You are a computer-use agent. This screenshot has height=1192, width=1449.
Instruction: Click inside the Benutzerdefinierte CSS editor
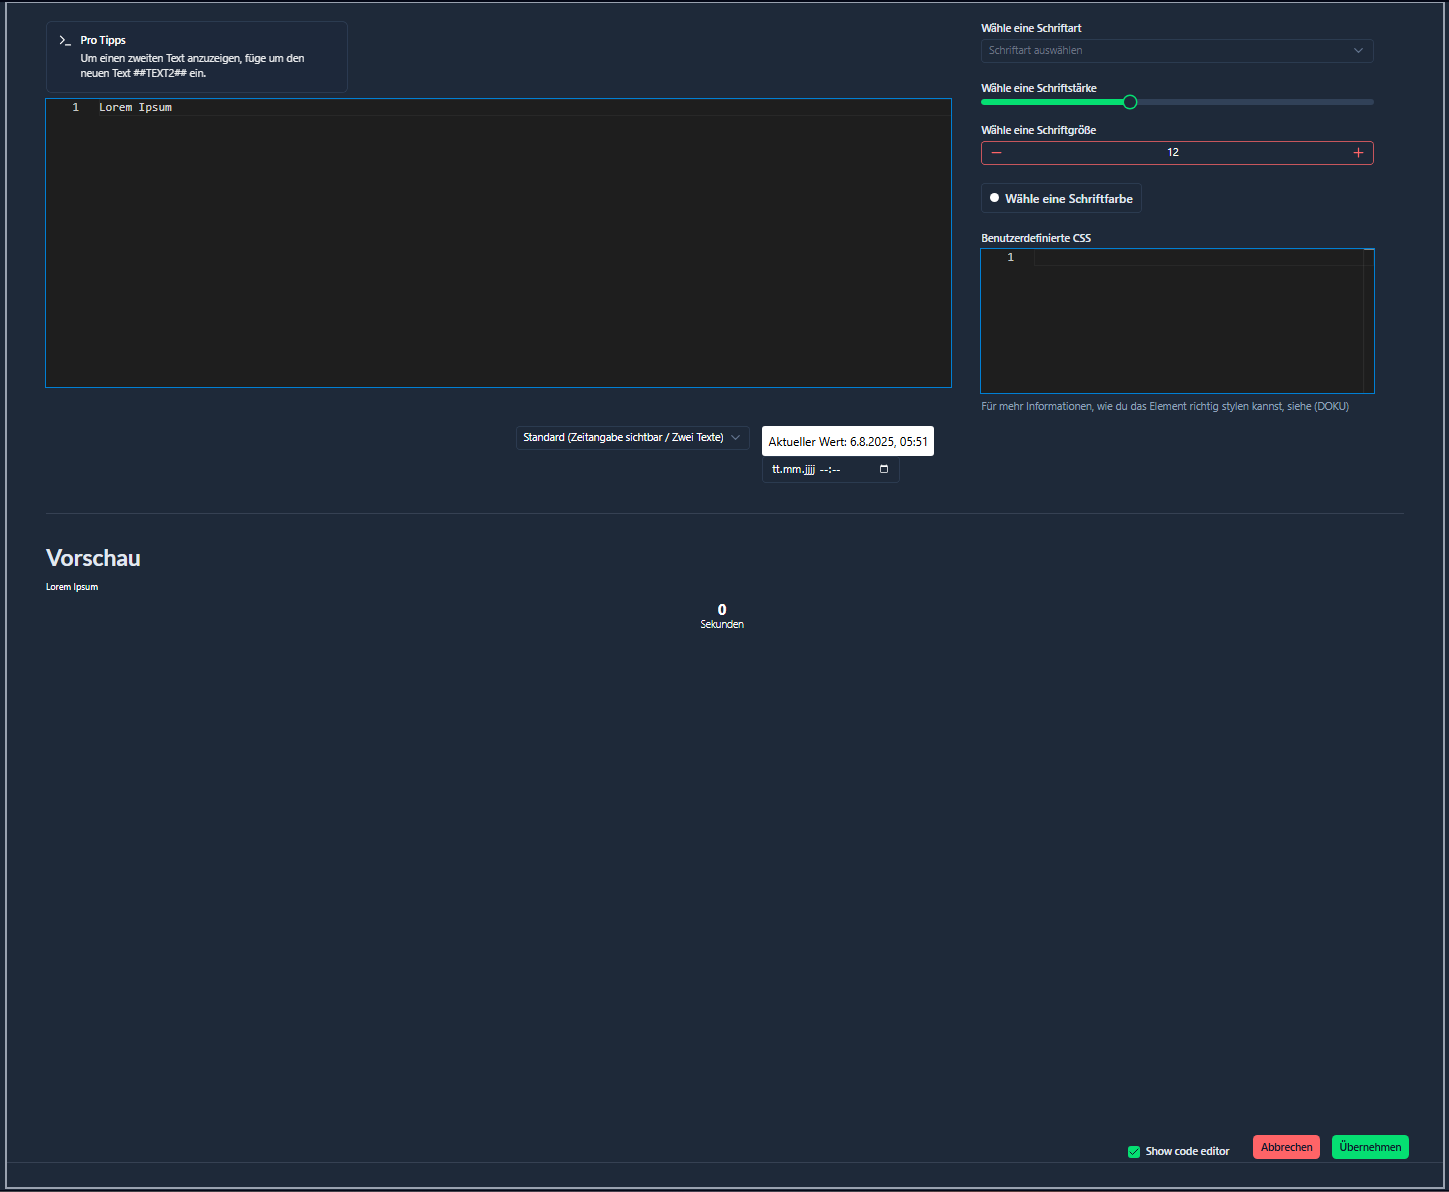tap(1180, 320)
